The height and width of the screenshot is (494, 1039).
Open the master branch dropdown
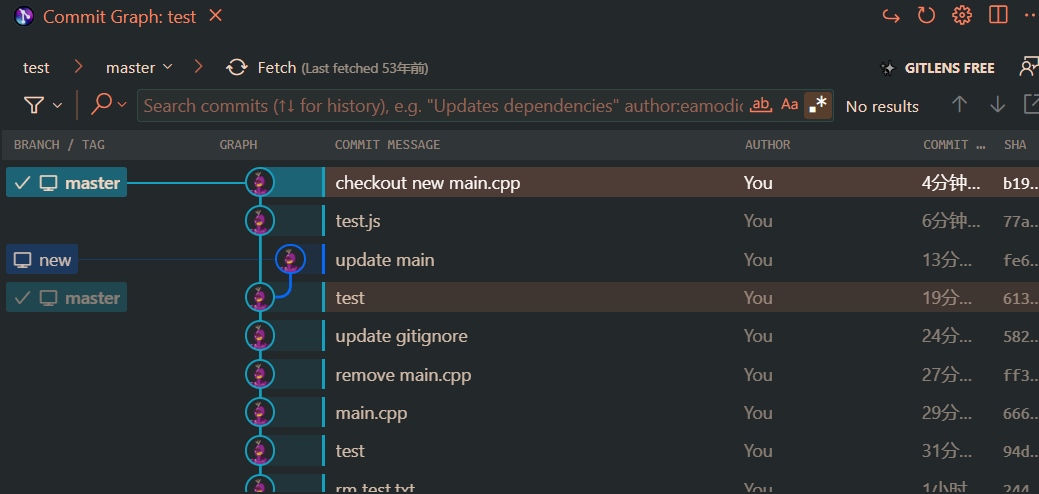(x=139, y=68)
